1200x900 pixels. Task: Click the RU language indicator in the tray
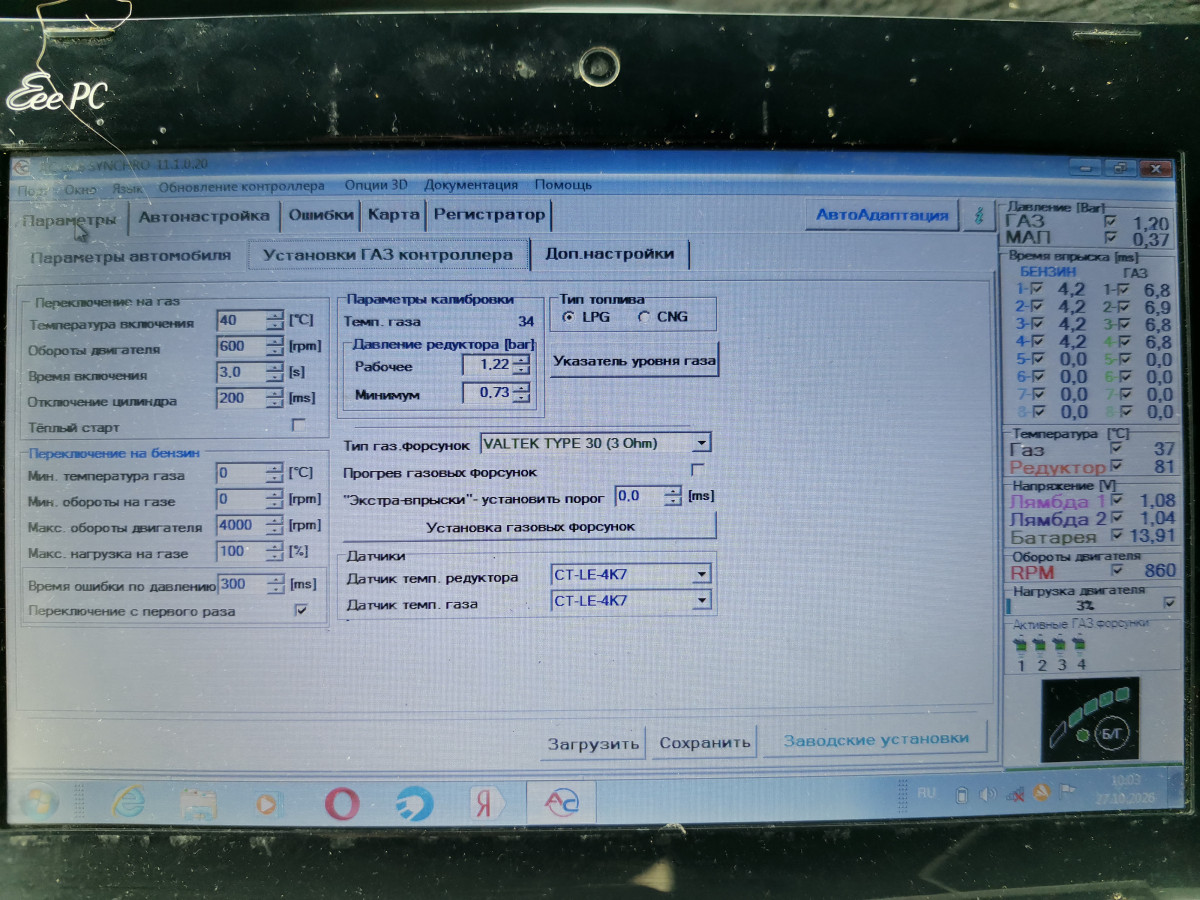tap(927, 793)
